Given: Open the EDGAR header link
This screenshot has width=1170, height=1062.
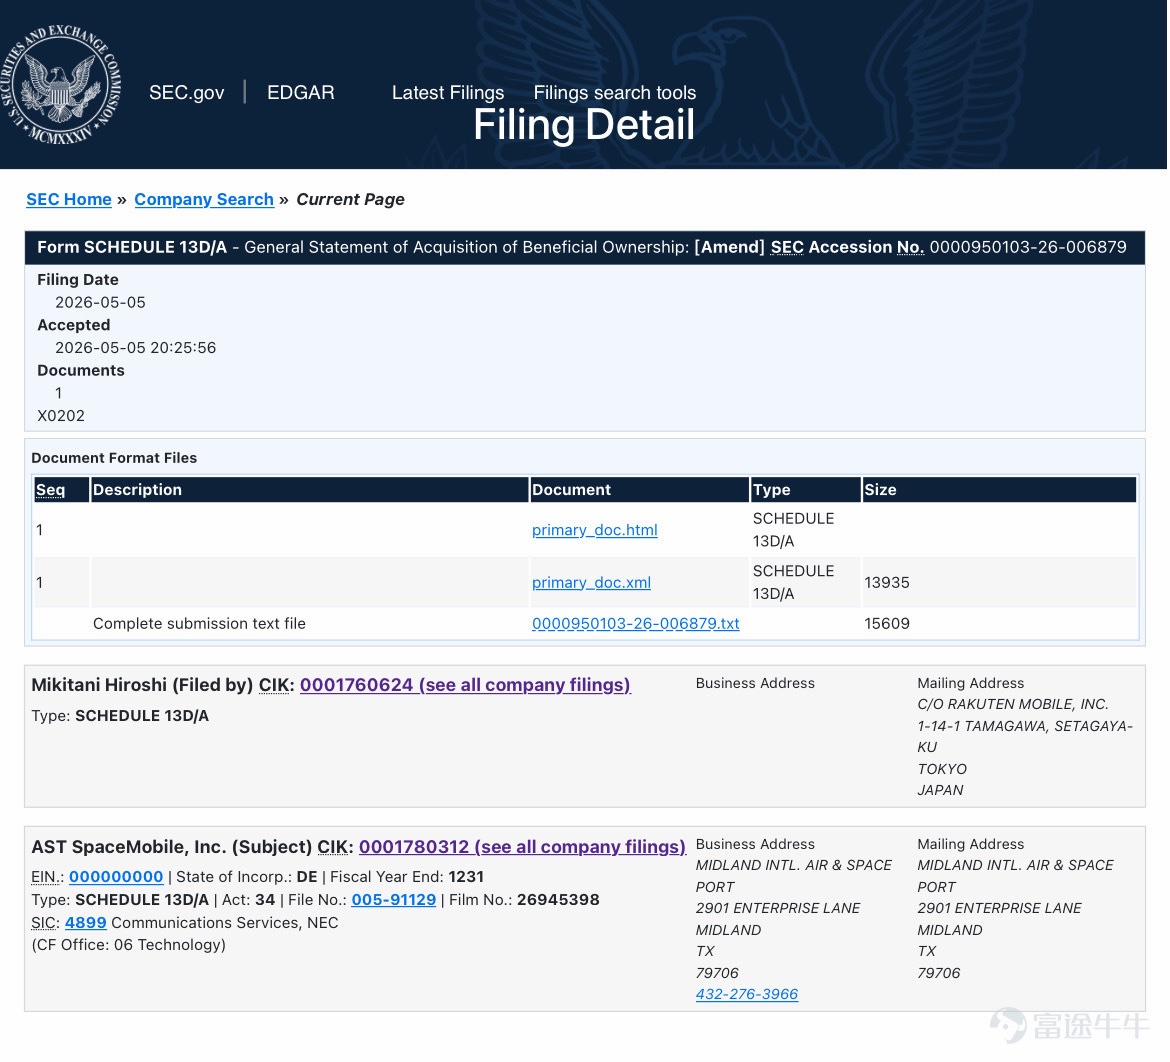Looking at the screenshot, I should (301, 93).
